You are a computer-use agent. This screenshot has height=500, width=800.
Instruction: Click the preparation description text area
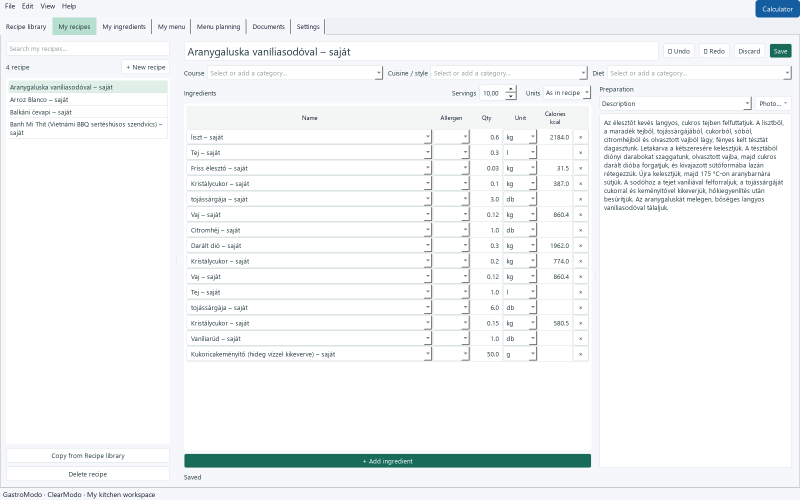[x=695, y=291]
